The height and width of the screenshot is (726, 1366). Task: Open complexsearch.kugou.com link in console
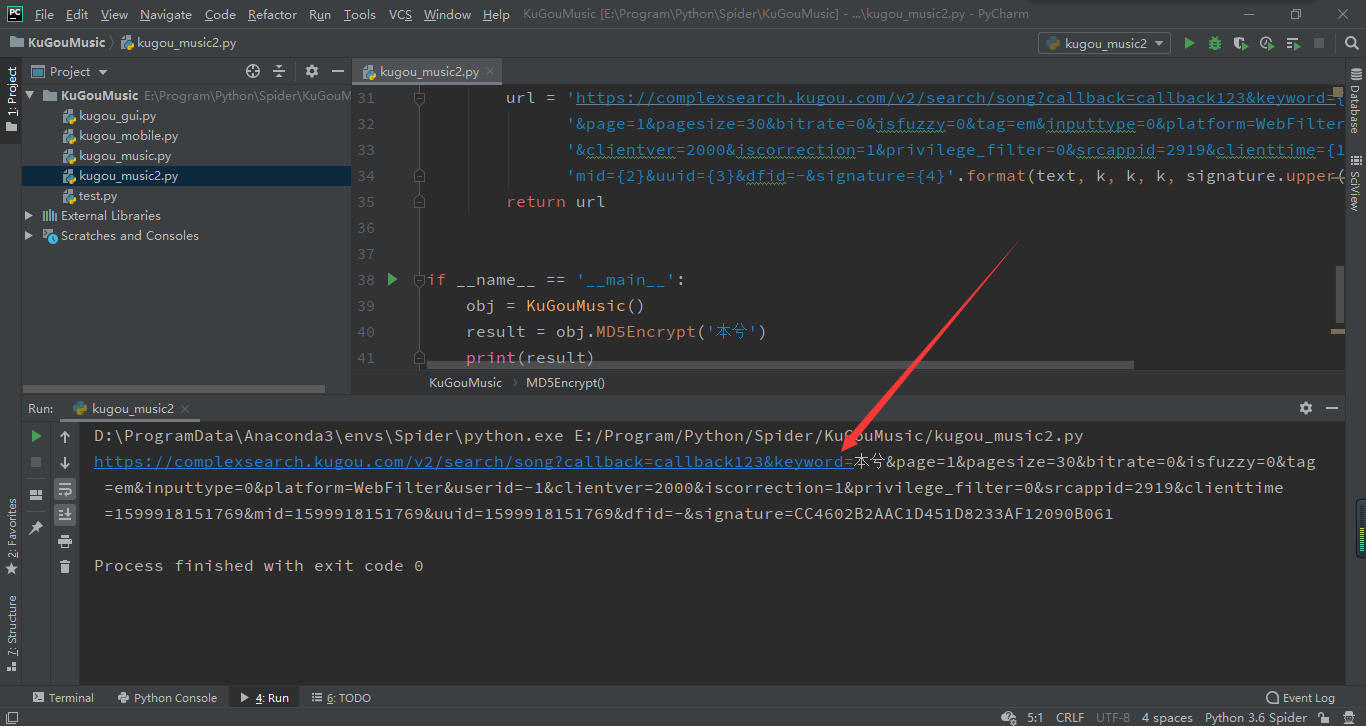(473, 461)
